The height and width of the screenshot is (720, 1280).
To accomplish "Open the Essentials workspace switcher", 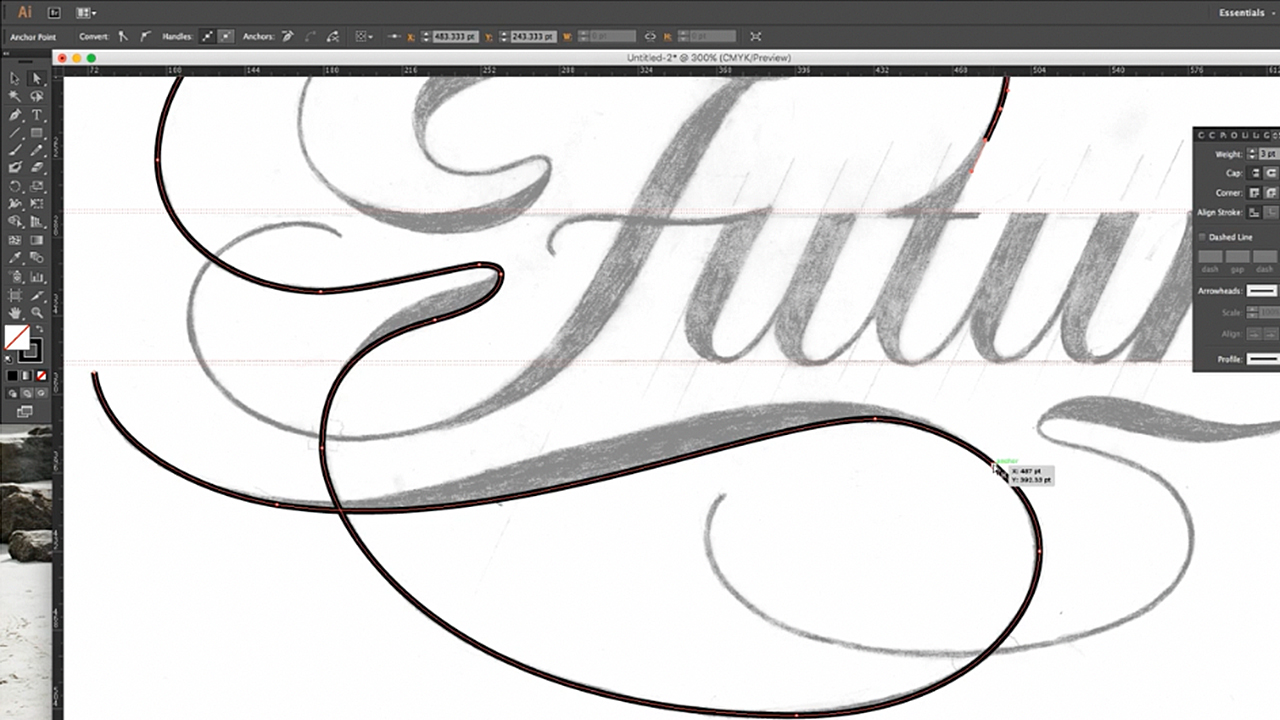I will [x=1243, y=12].
